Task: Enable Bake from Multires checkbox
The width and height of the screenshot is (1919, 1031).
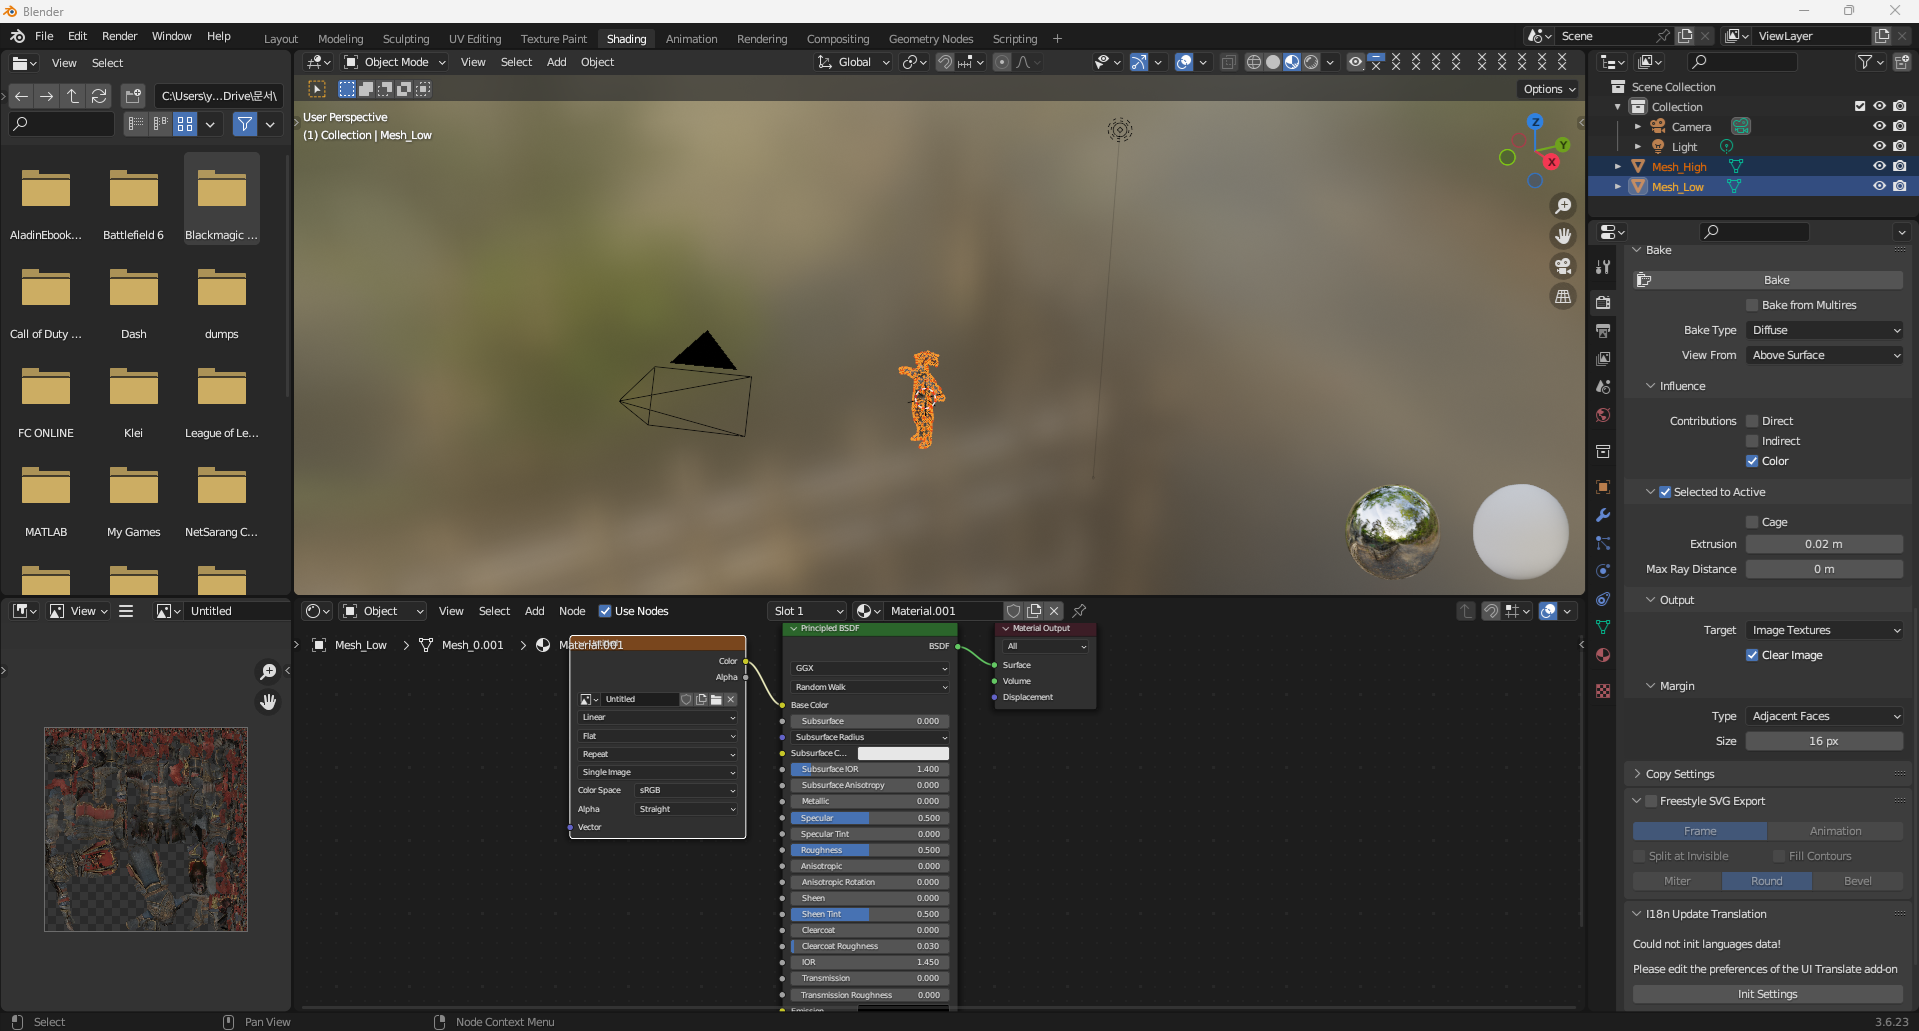Action: coord(1752,305)
